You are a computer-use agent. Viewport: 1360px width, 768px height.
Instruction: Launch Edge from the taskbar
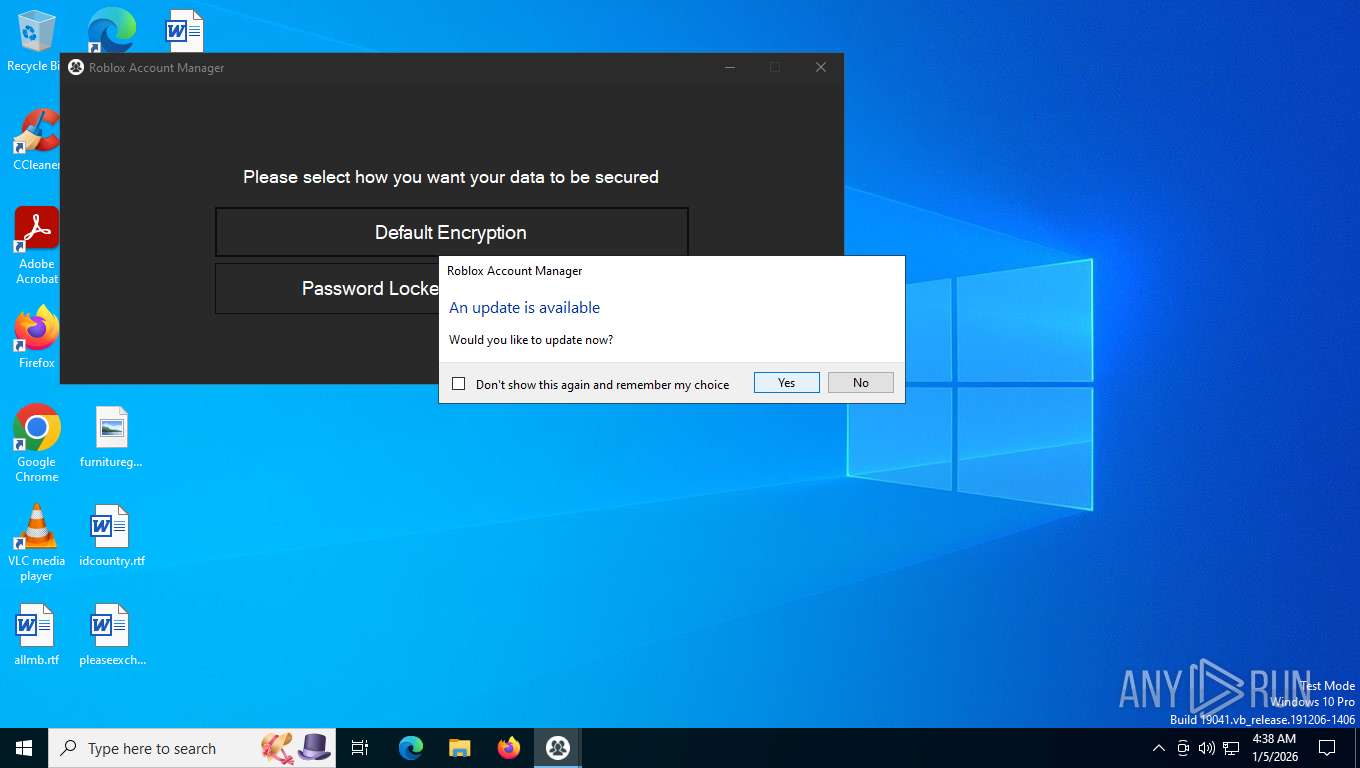(410, 748)
